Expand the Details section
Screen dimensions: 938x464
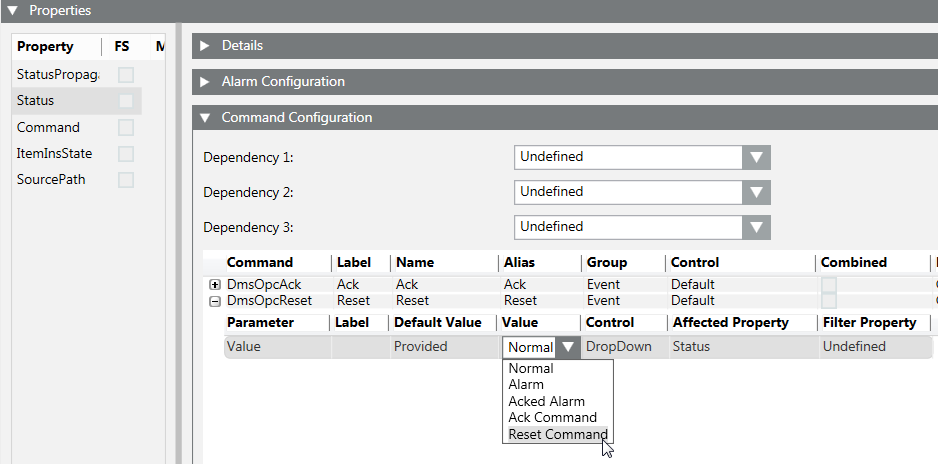205,46
